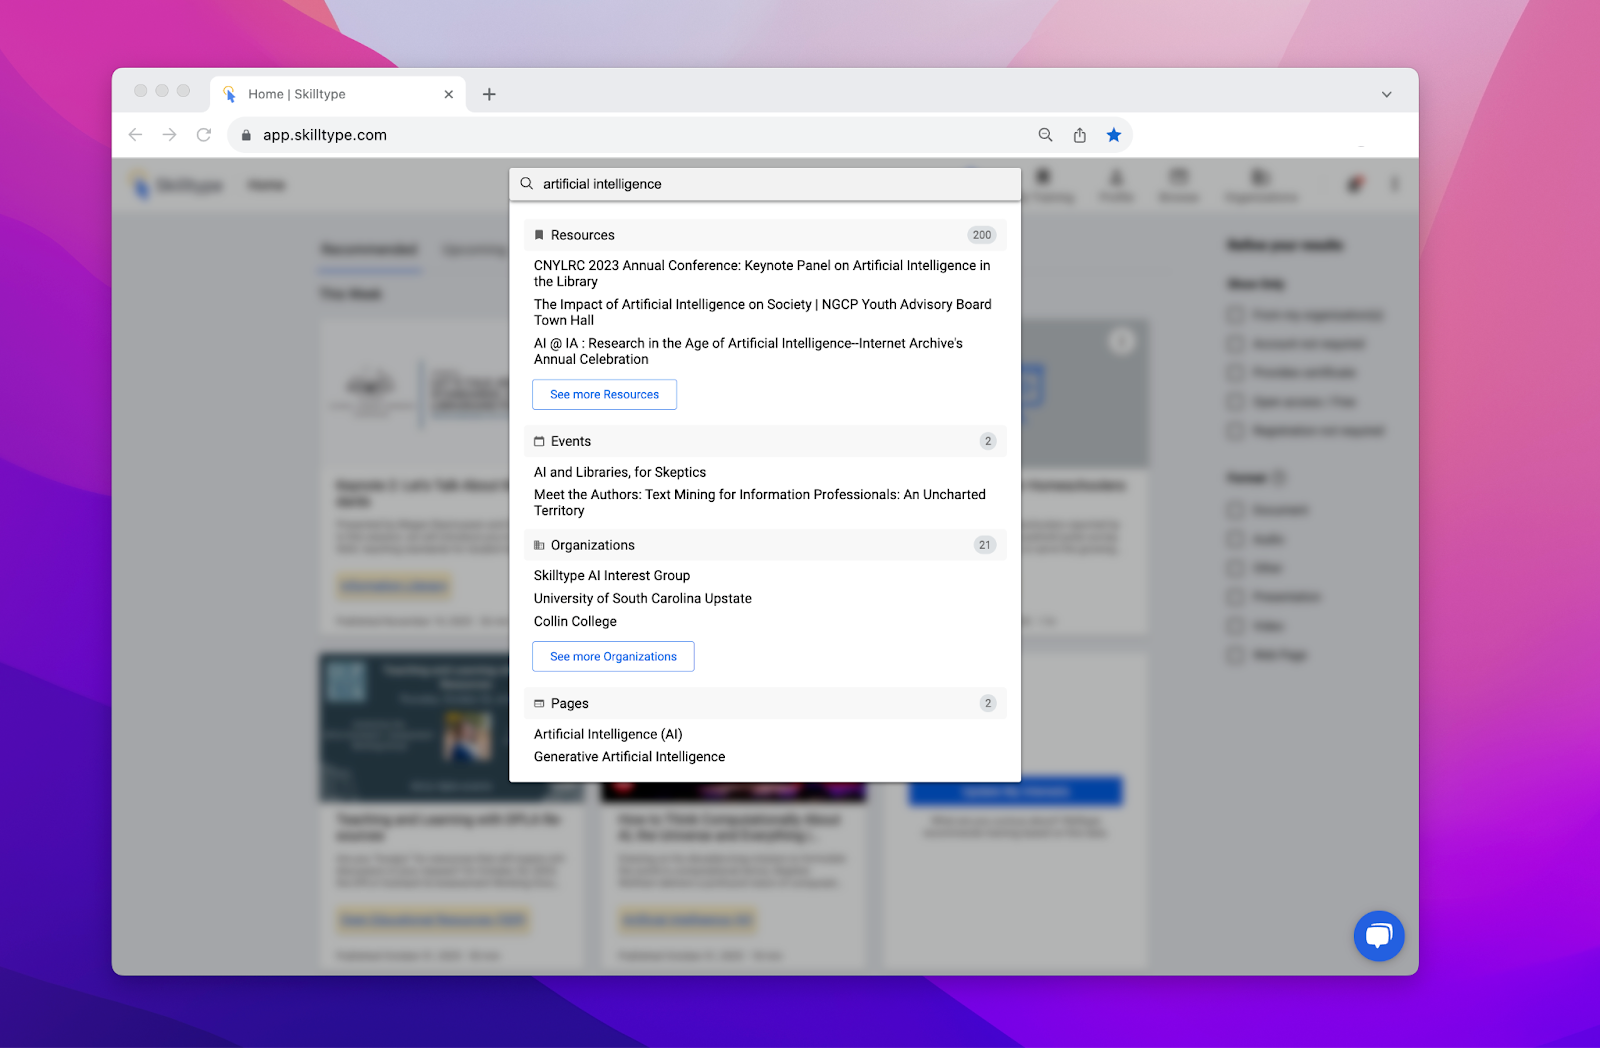Click the share icon in address bar
This screenshot has width=1600, height=1048.
pos(1079,135)
